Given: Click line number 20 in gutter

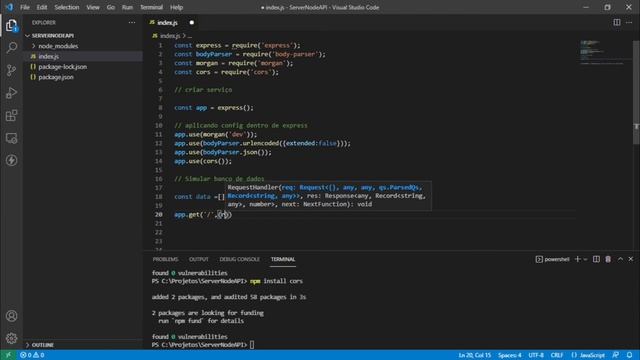Looking at the screenshot, I should tap(158, 215).
